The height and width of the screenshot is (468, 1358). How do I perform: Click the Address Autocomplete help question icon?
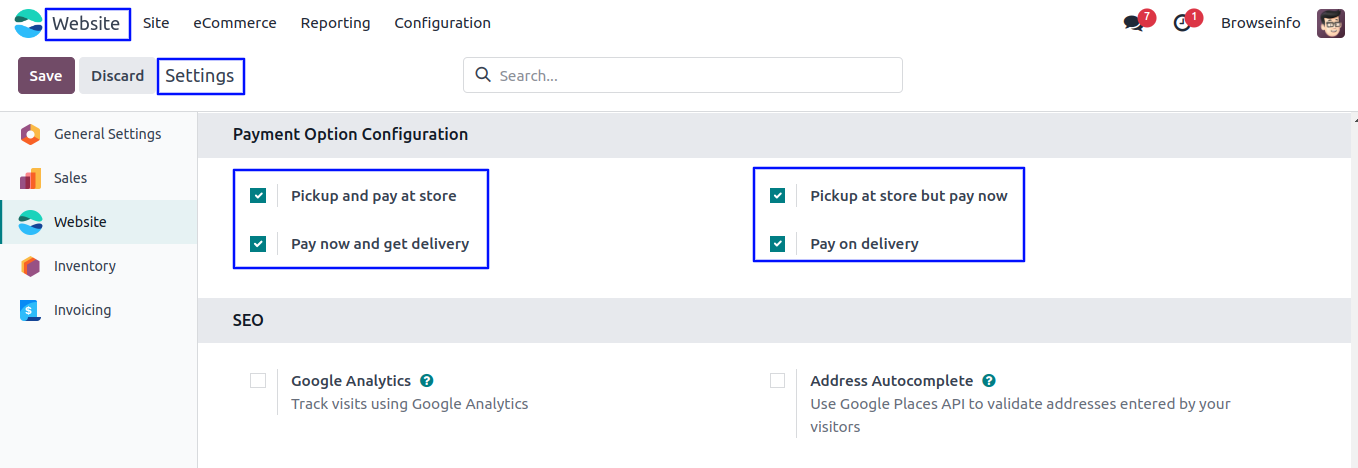(989, 381)
